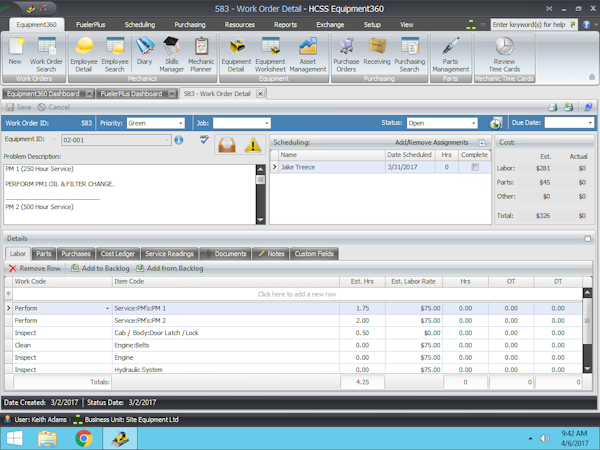Open Employee Search
The height and width of the screenshot is (450, 600).
[115, 55]
